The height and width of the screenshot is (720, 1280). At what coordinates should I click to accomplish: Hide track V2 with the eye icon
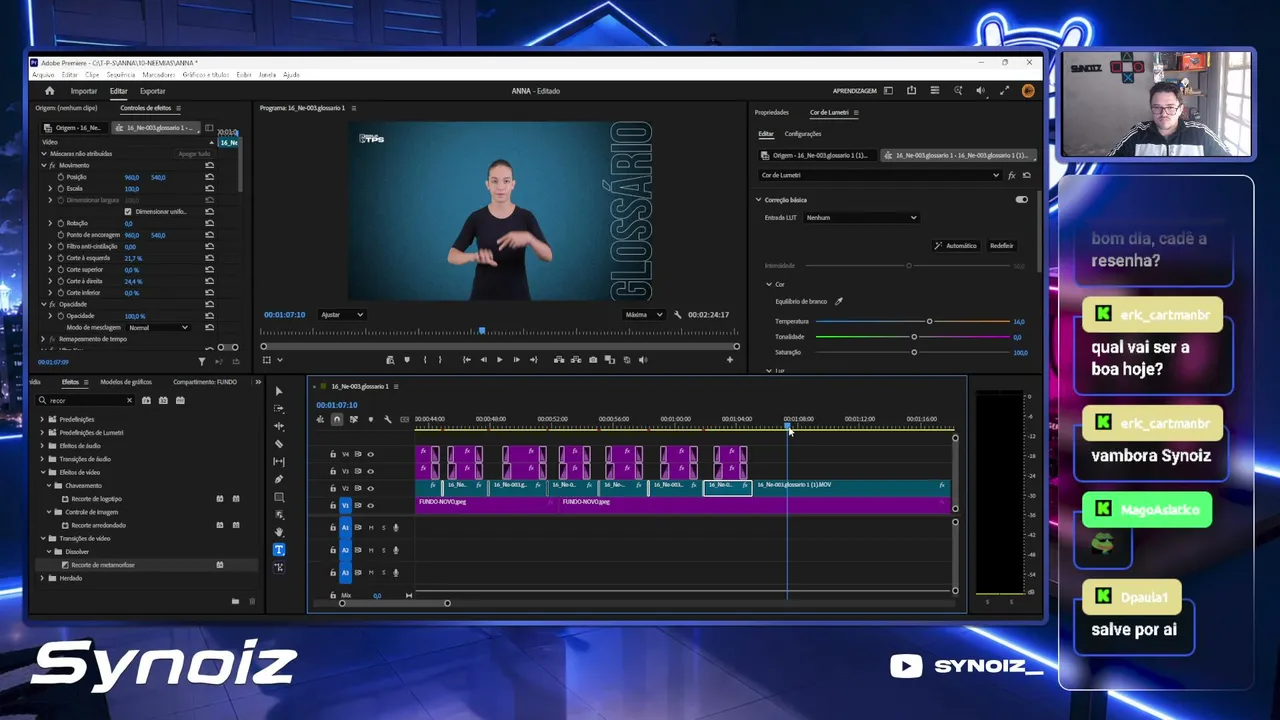(x=370, y=488)
